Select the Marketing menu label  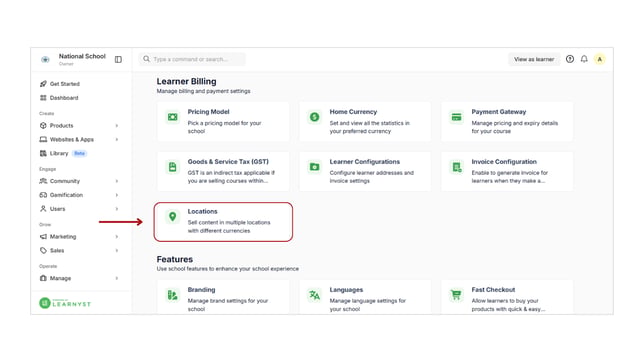point(63,236)
